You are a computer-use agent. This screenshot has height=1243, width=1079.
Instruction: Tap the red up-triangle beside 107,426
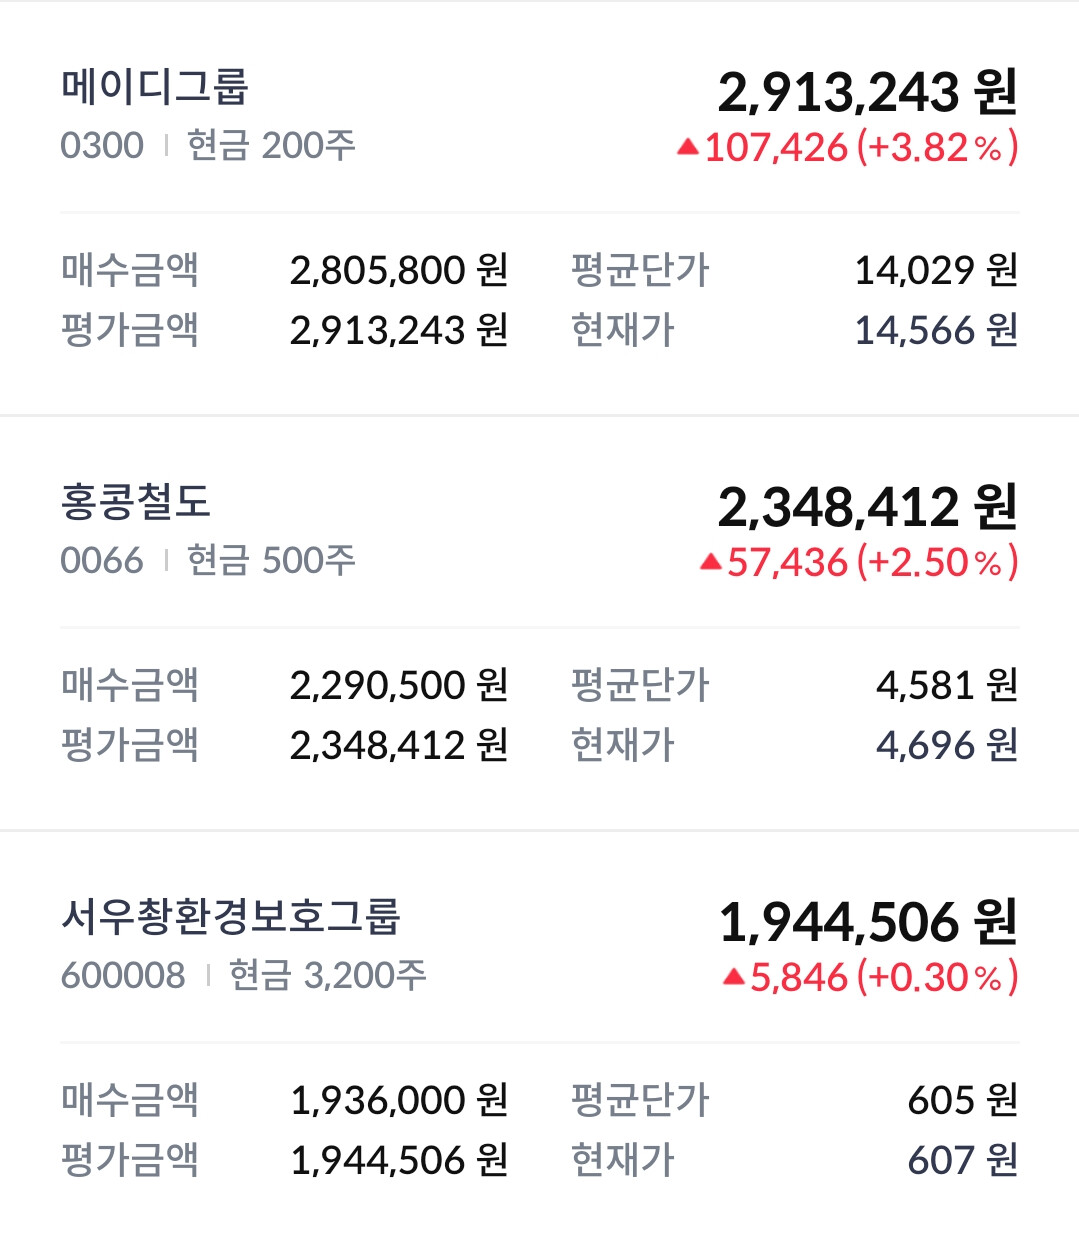click(x=687, y=148)
